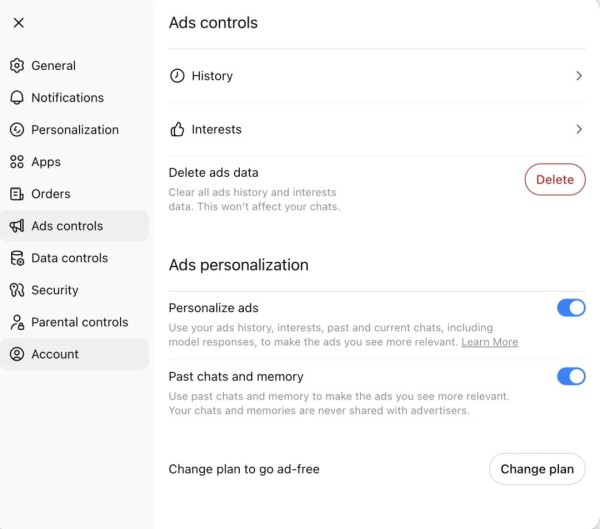Select the Ads controls sidebar tab

click(x=67, y=226)
